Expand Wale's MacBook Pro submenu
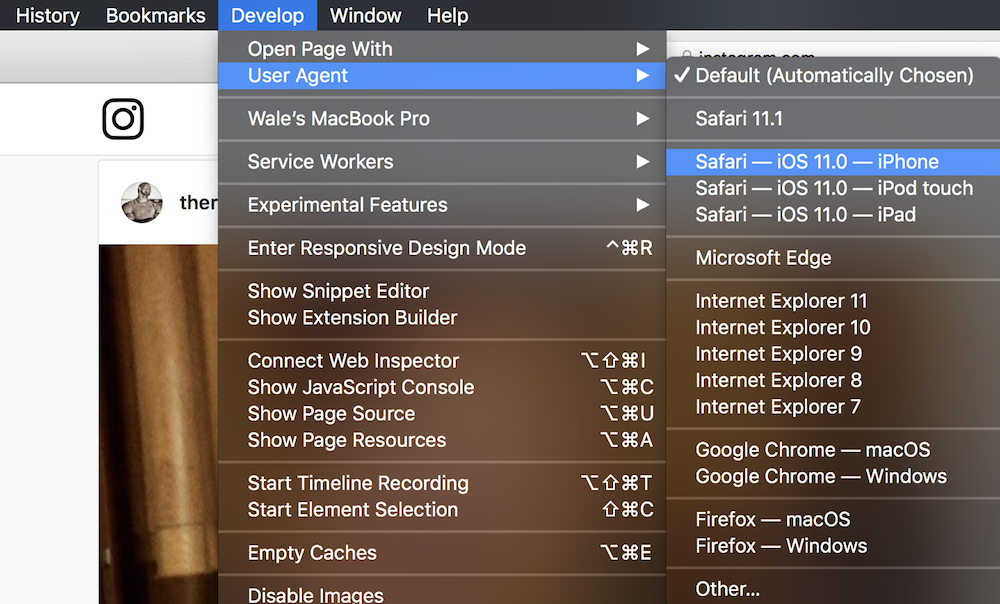Image resolution: width=1000 pixels, height=604 pixels. 442,119
